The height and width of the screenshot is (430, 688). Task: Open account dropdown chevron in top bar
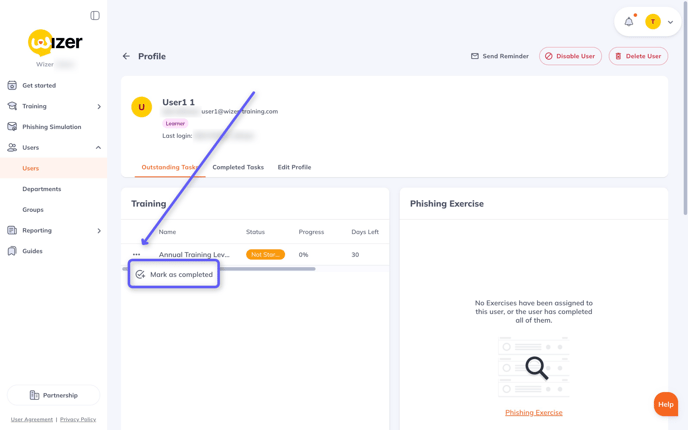pos(670,22)
